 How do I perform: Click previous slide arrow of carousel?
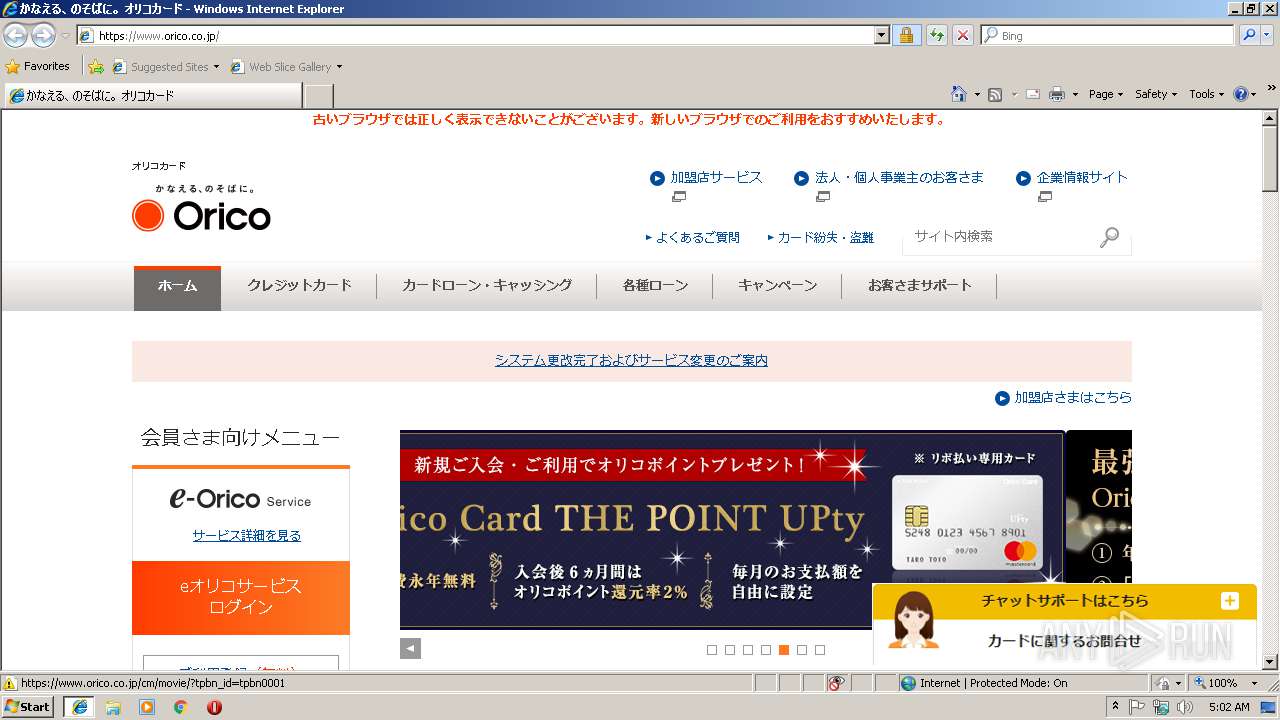tap(410, 648)
